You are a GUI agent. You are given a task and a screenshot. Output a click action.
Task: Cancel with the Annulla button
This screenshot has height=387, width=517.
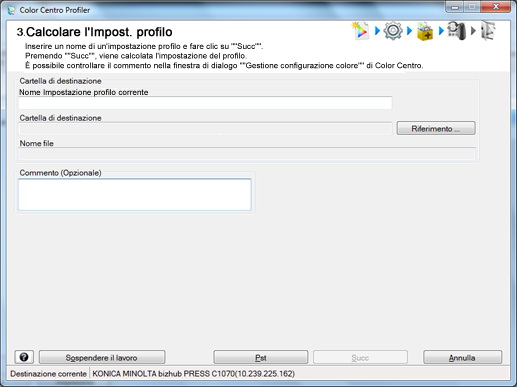coord(462,358)
